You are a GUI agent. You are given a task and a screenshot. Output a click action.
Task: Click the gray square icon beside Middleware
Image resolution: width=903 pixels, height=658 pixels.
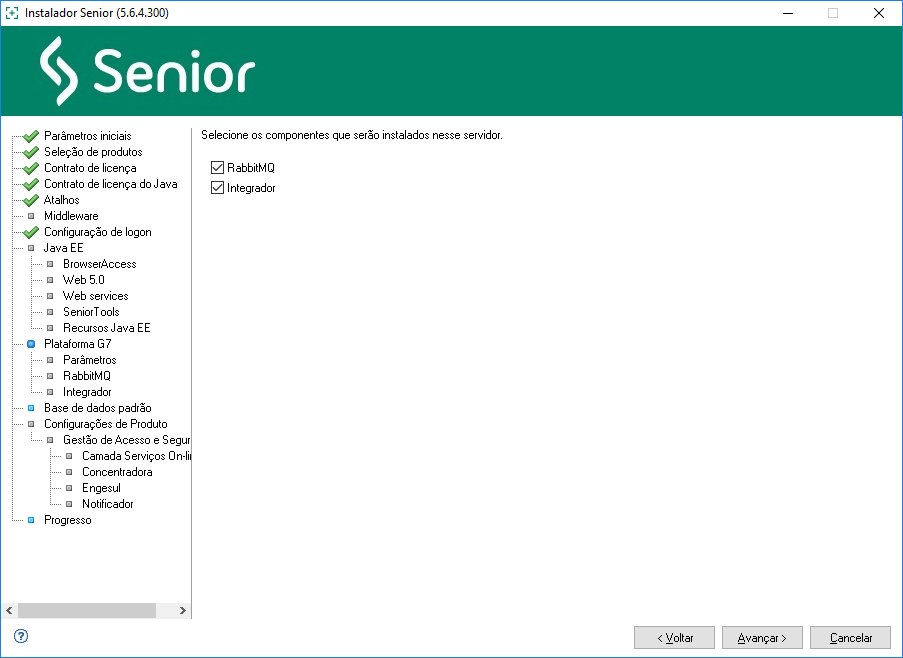point(31,216)
